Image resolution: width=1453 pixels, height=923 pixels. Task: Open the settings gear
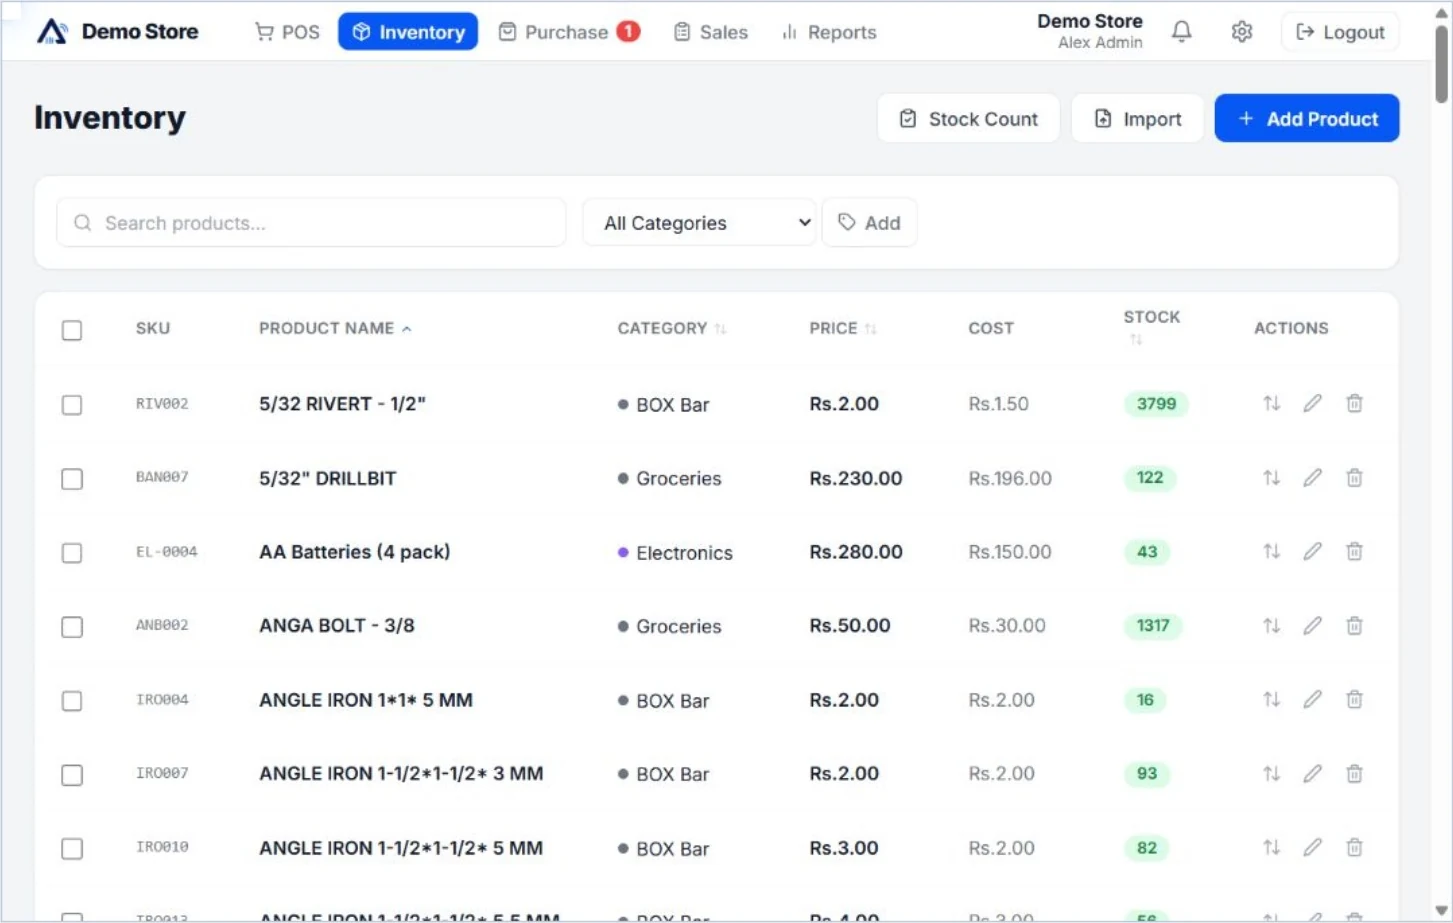(1241, 32)
